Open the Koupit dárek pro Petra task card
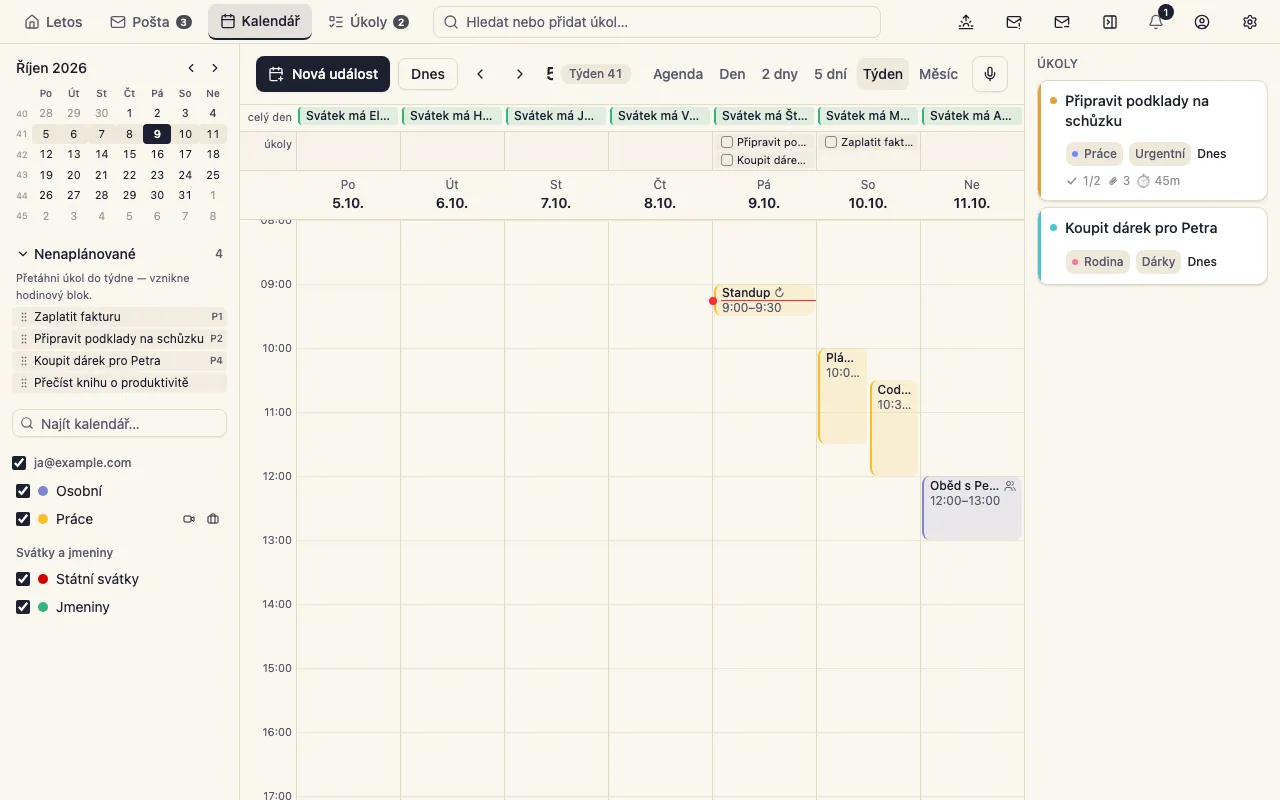The height and width of the screenshot is (800, 1280). pos(1153,246)
